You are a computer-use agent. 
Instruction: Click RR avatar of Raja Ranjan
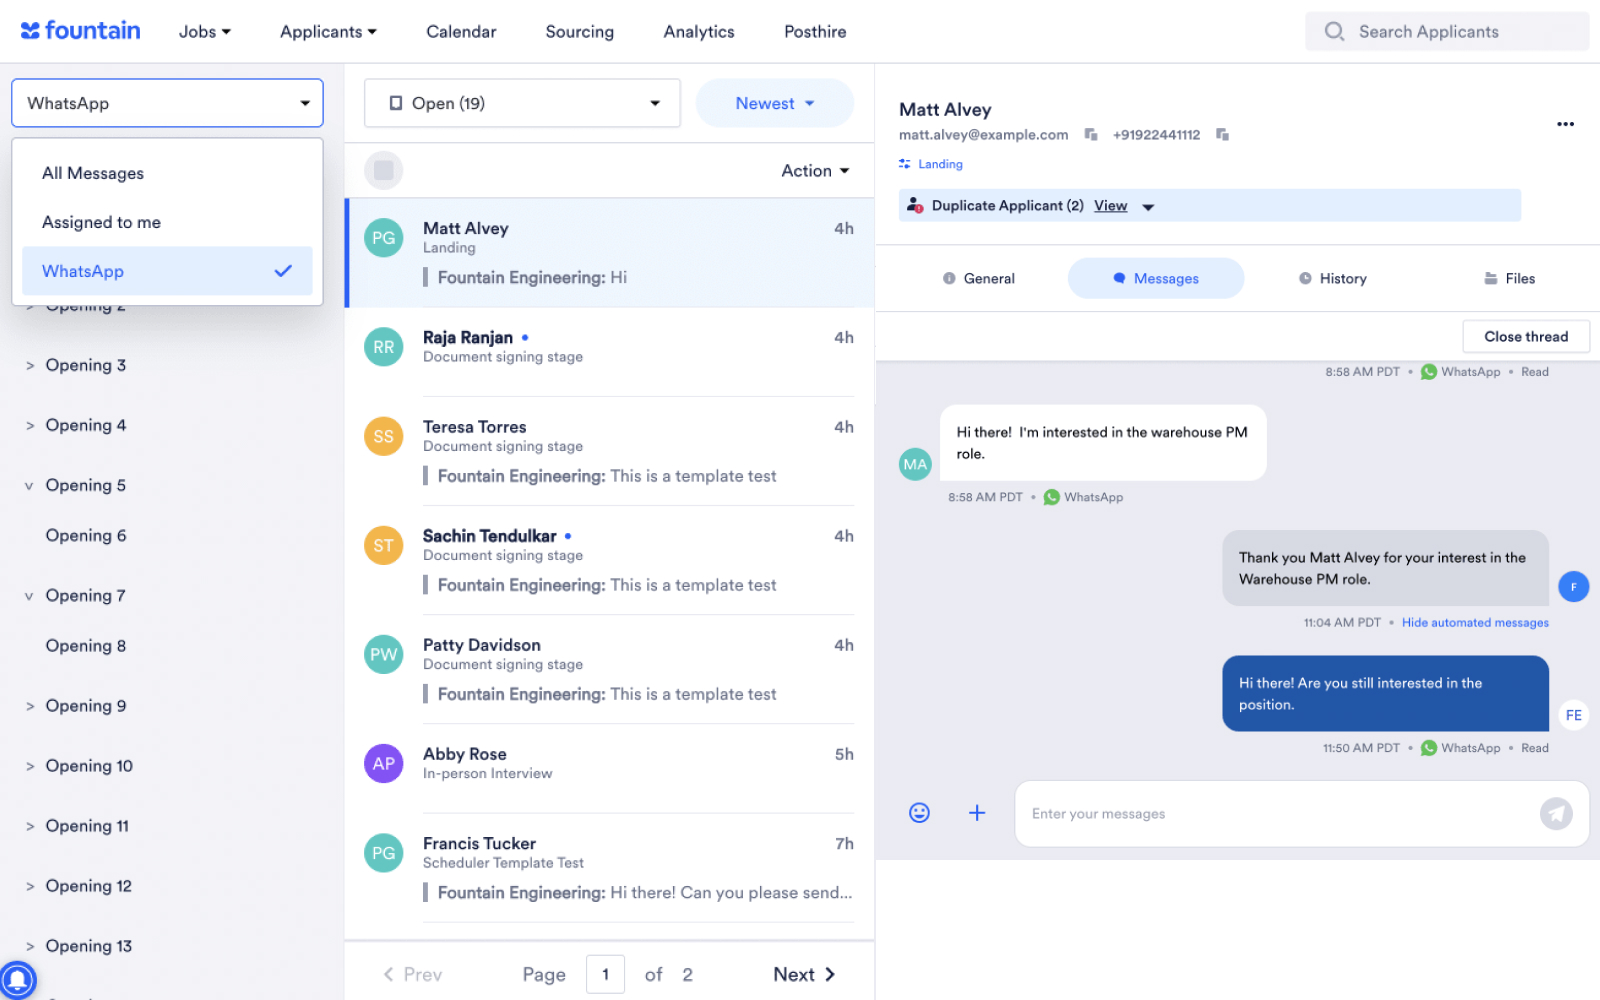384,347
